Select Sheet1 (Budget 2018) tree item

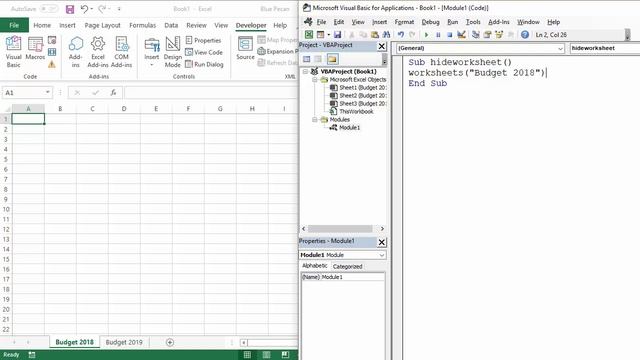(358, 88)
